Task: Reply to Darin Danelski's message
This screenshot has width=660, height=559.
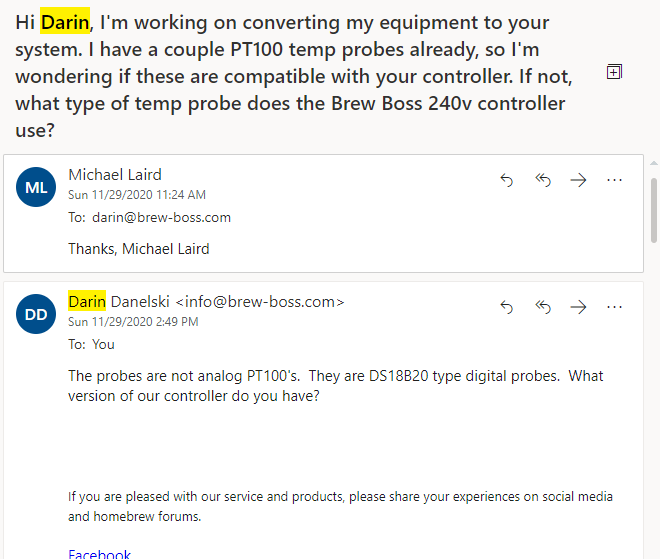Action: tap(506, 307)
